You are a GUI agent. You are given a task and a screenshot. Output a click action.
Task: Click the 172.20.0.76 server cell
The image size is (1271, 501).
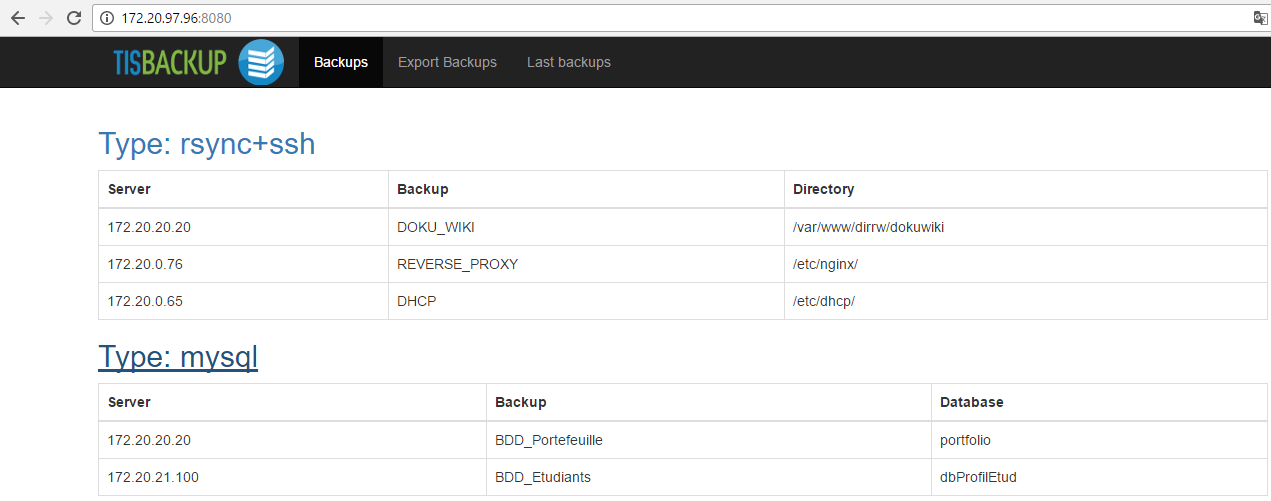(x=145, y=265)
